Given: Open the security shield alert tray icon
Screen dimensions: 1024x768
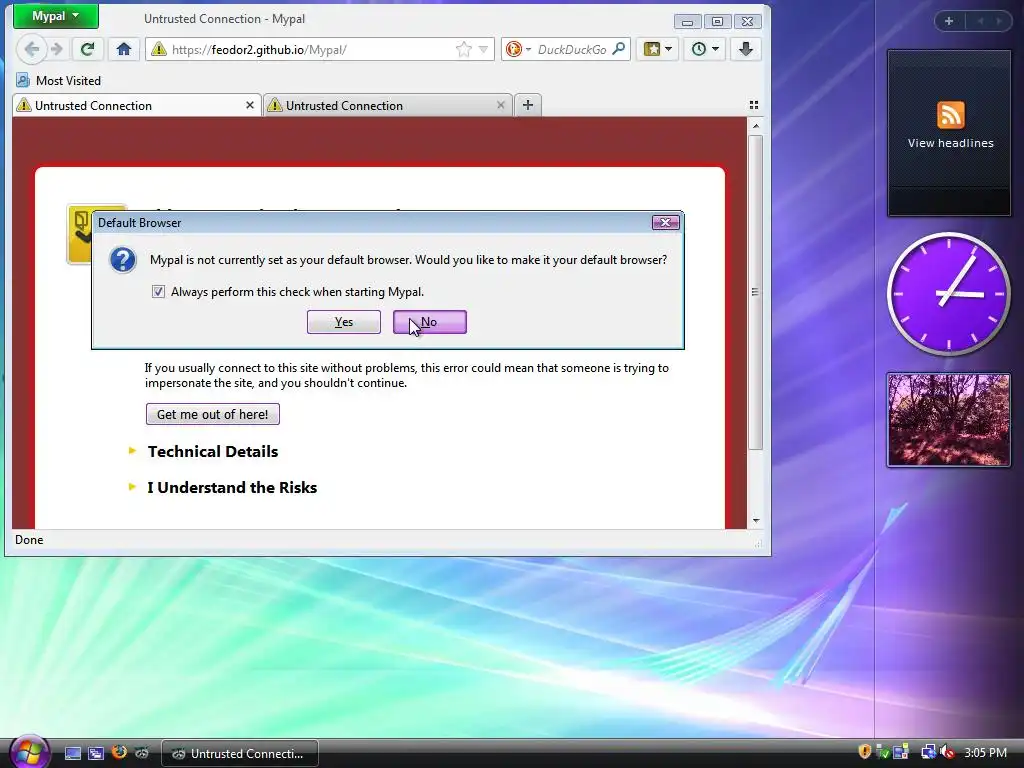Looking at the screenshot, I should 865,752.
